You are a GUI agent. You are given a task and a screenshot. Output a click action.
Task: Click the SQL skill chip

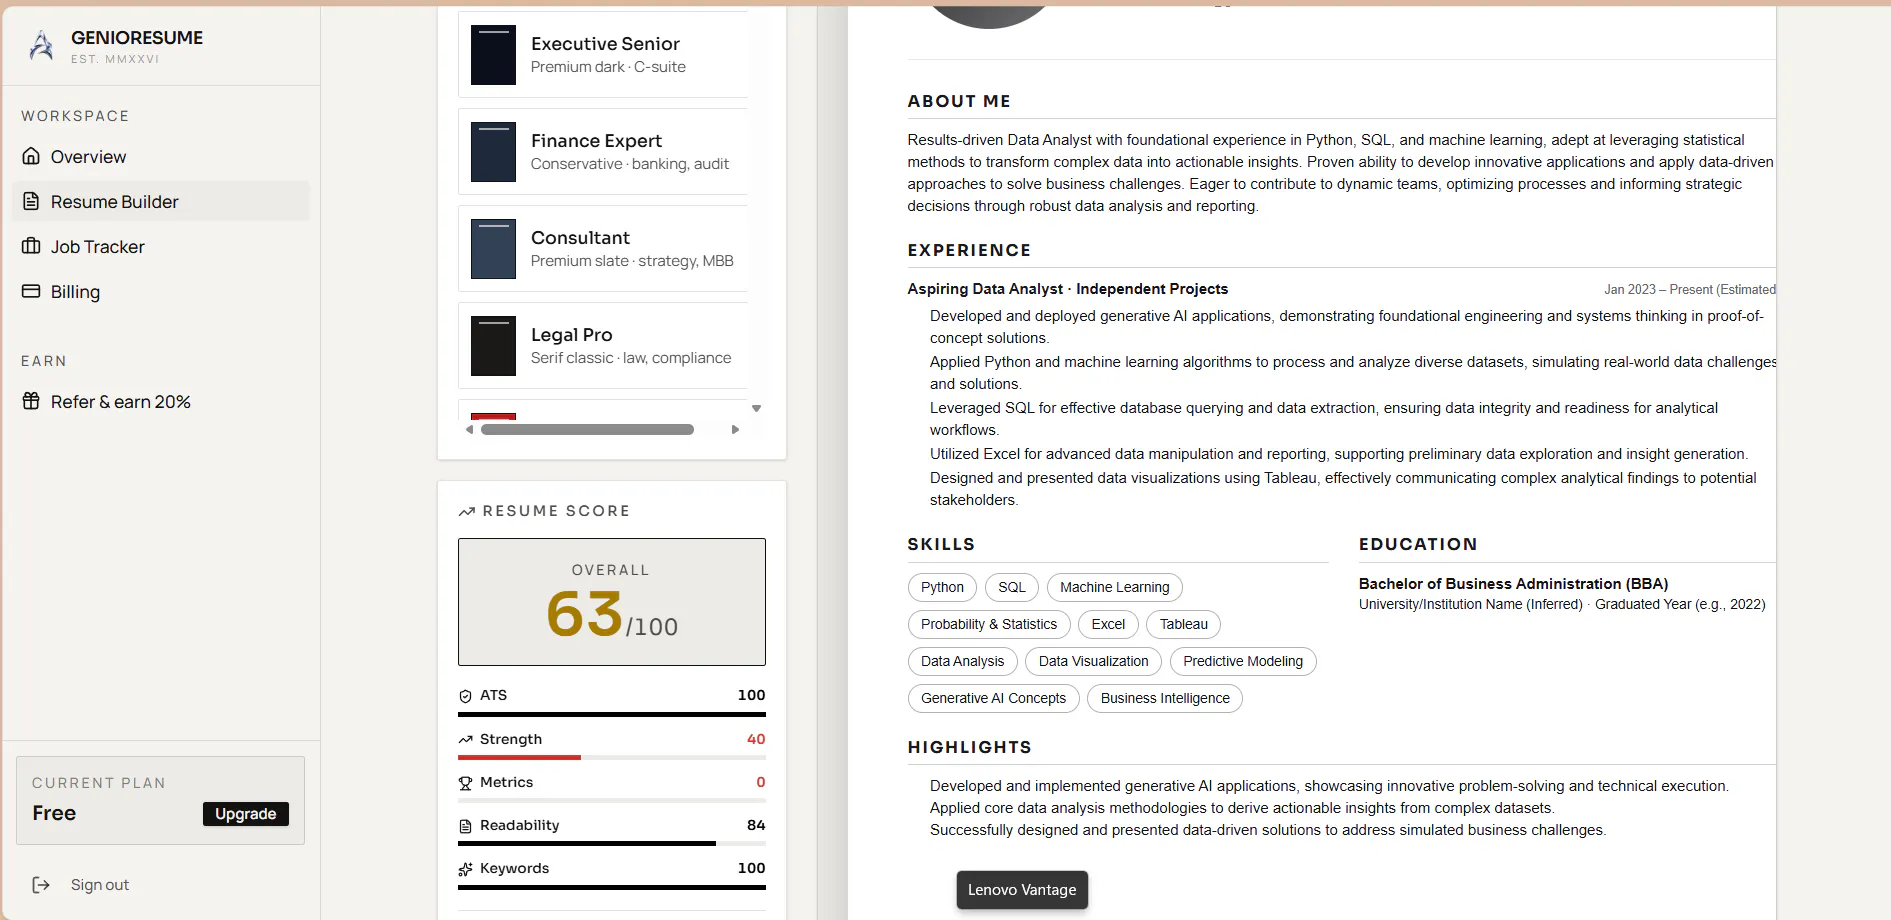pos(1012,588)
